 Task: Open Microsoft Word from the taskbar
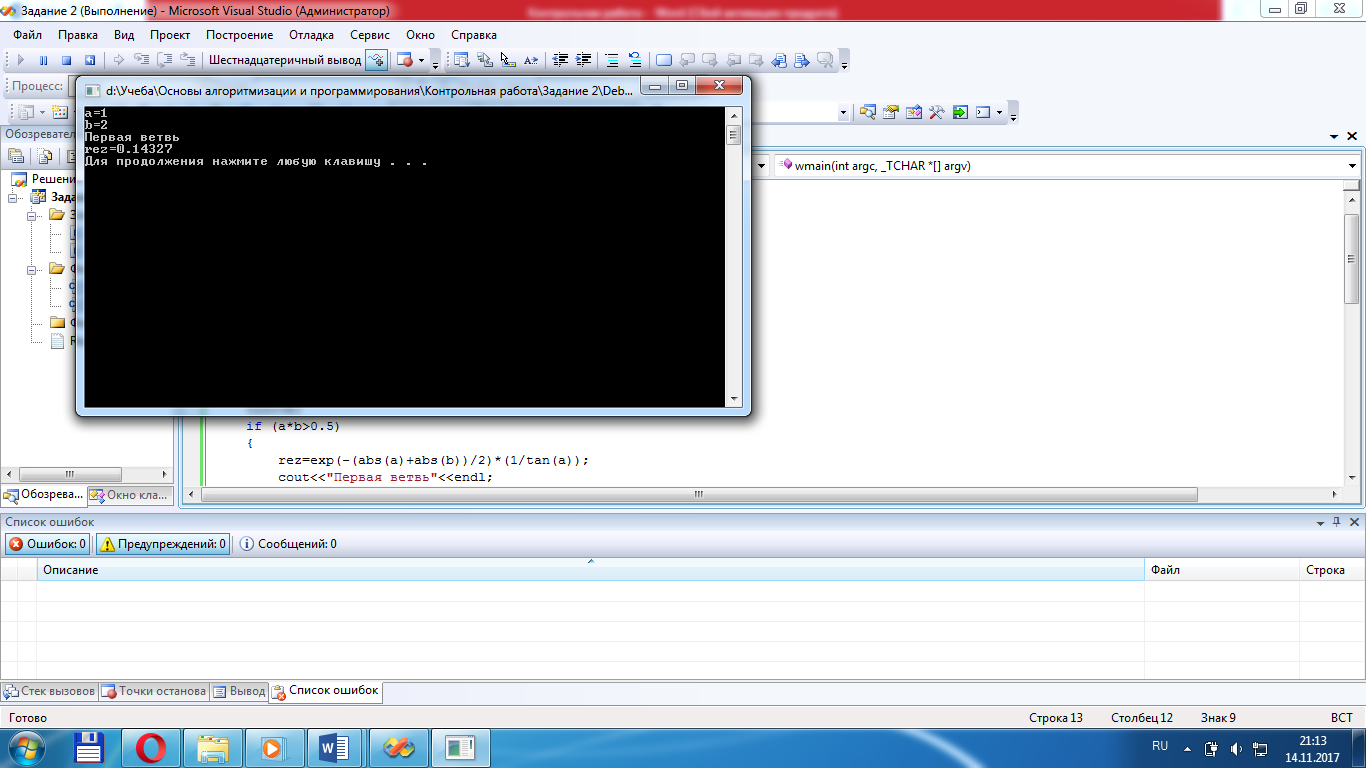(334, 747)
